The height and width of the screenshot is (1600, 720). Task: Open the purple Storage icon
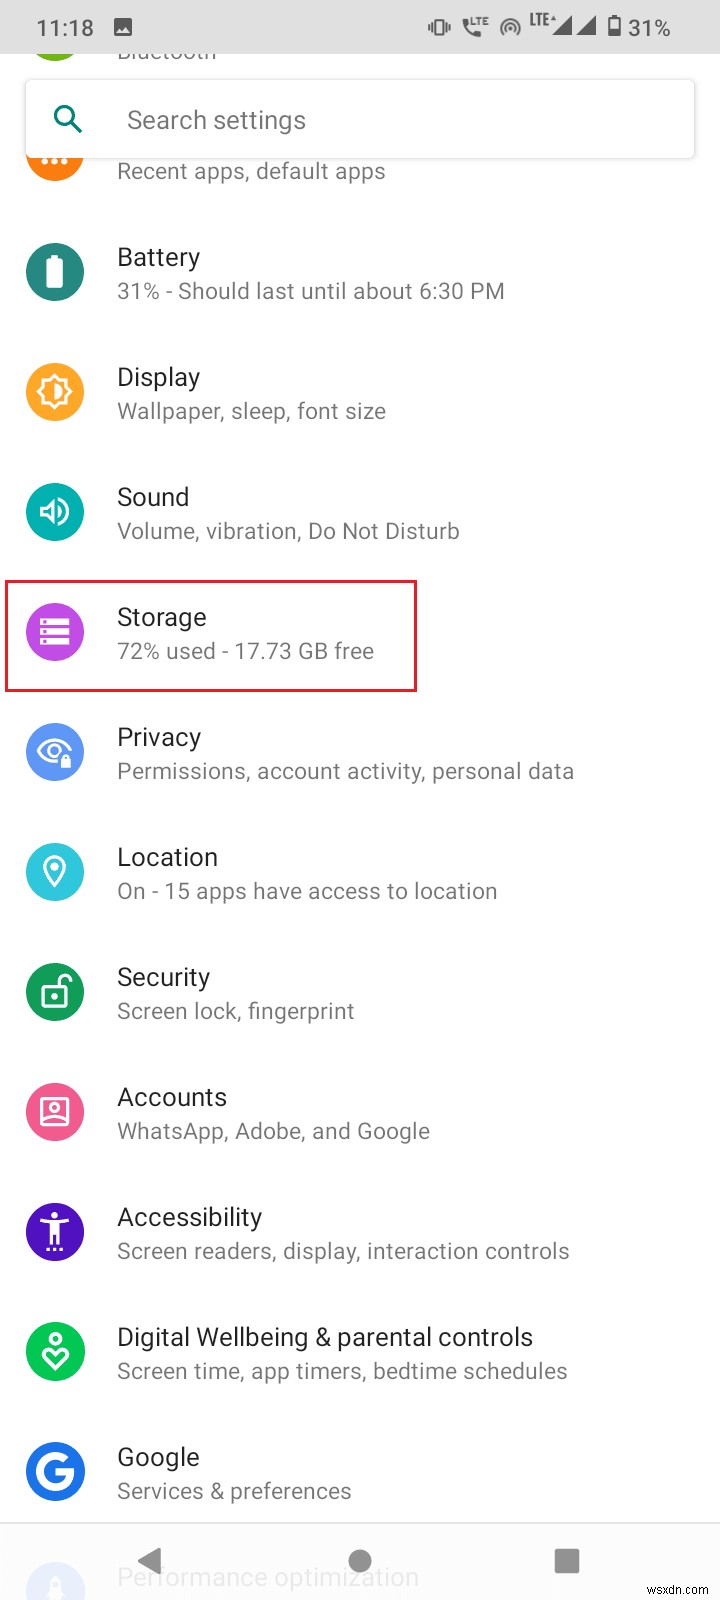point(55,632)
